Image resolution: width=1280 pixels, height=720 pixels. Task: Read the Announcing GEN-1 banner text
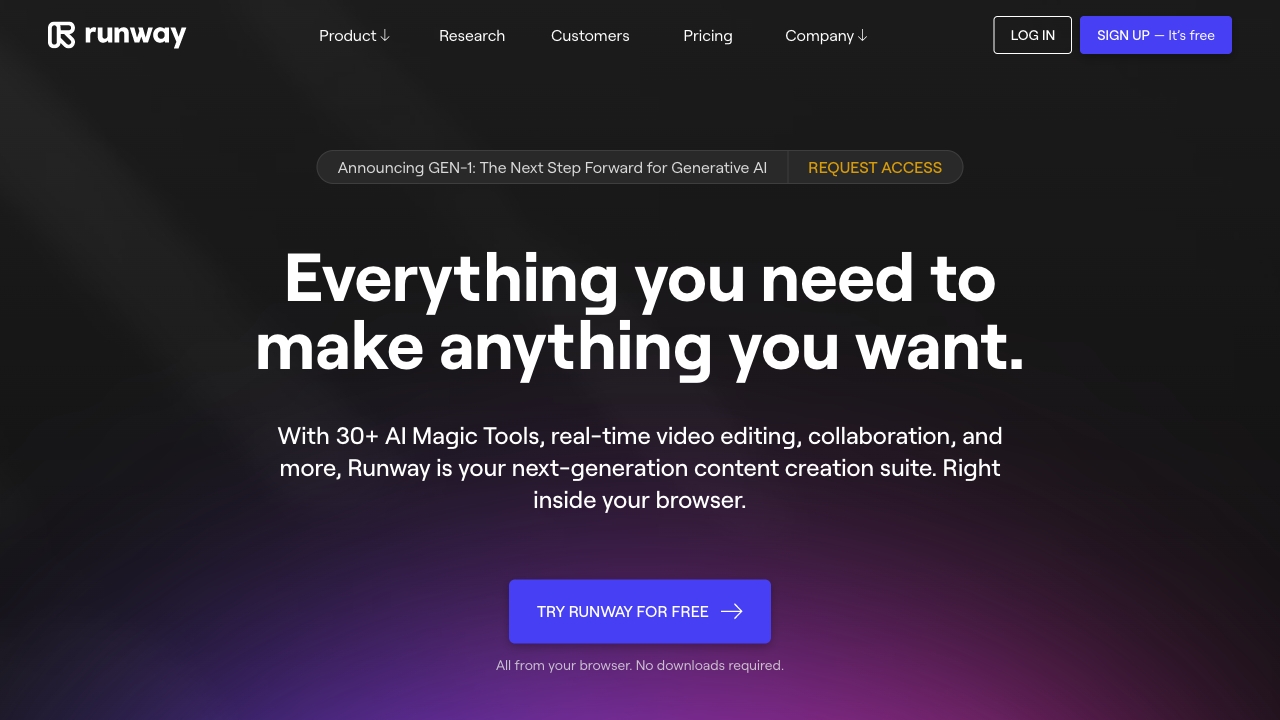(x=552, y=168)
